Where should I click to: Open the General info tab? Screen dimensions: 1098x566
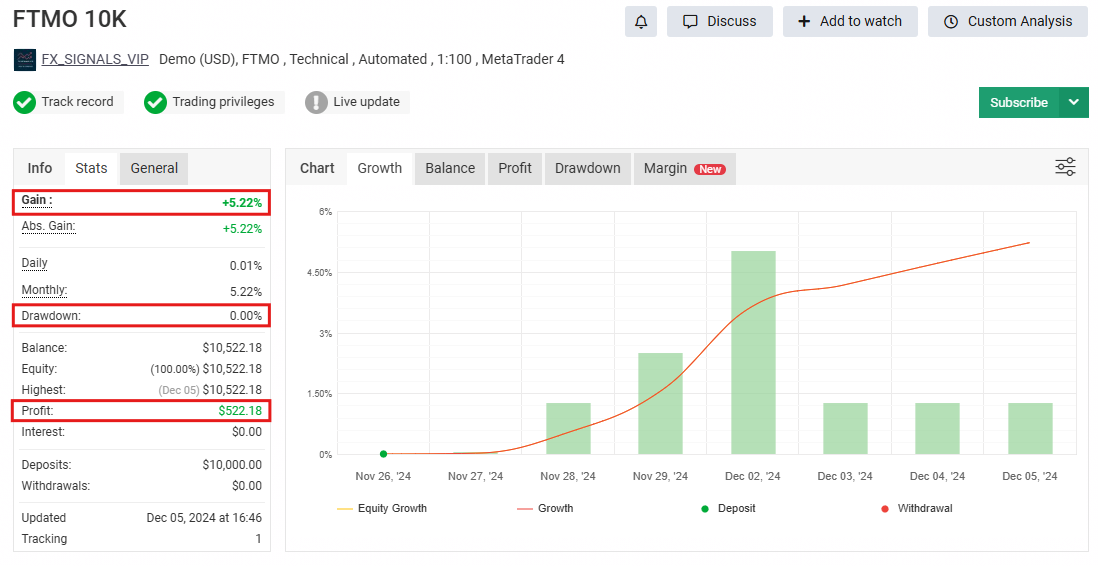(154, 168)
